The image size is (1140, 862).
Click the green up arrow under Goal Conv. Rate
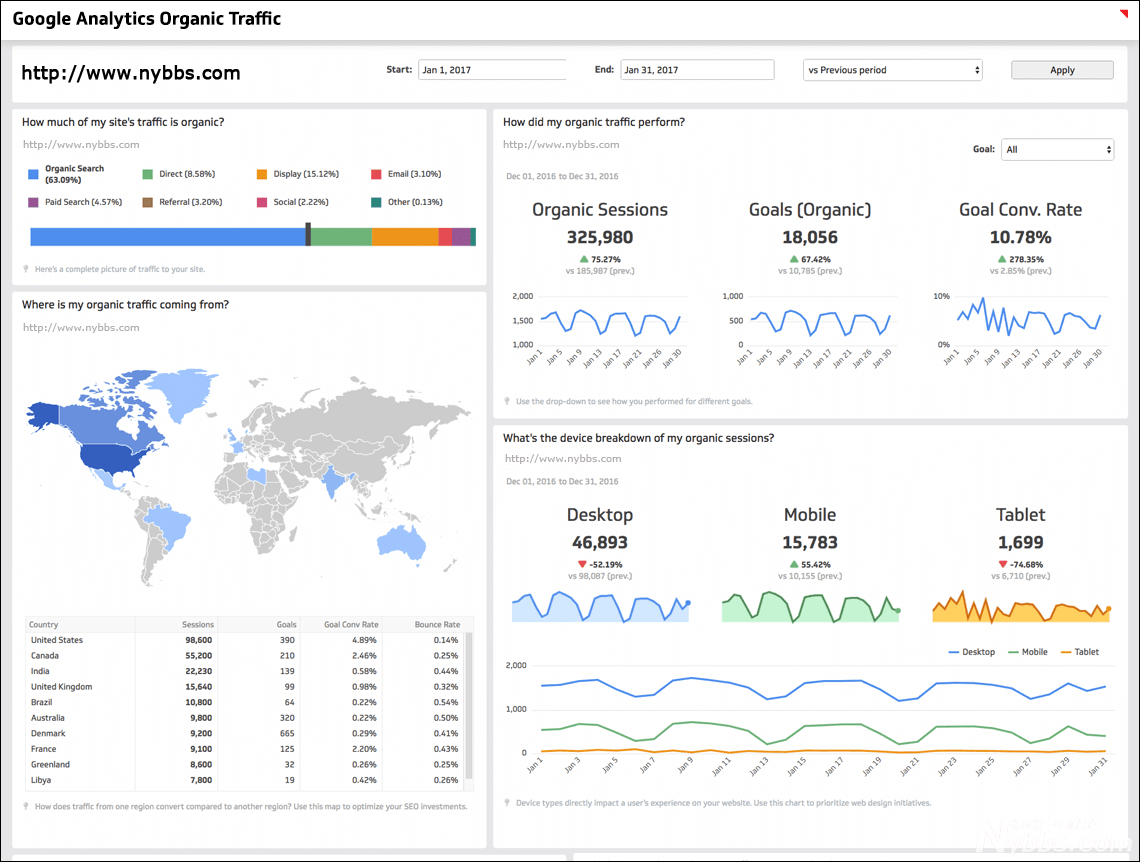(x=1002, y=259)
